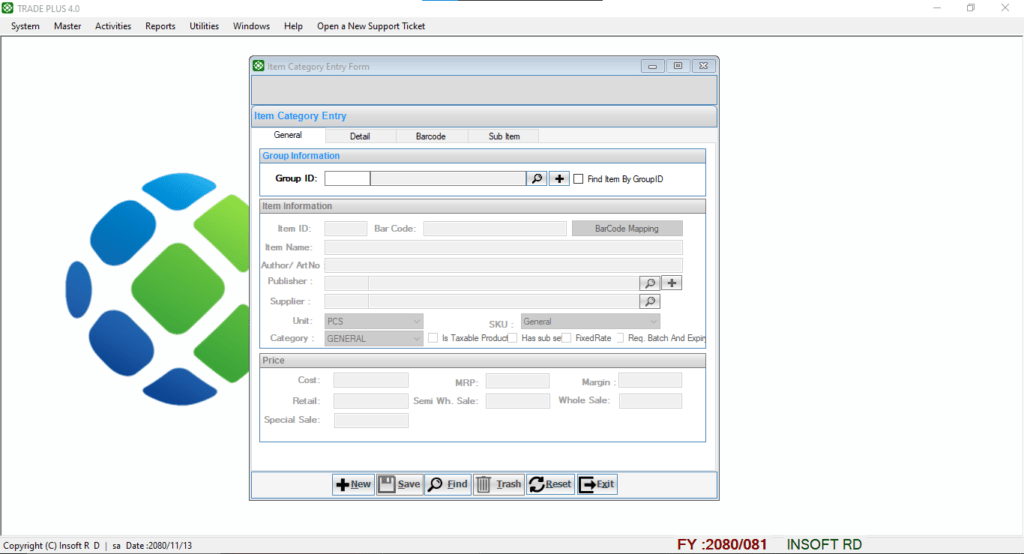Click the Group ID input field
This screenshot has height=554, width=1024.
tap(347, 179)
